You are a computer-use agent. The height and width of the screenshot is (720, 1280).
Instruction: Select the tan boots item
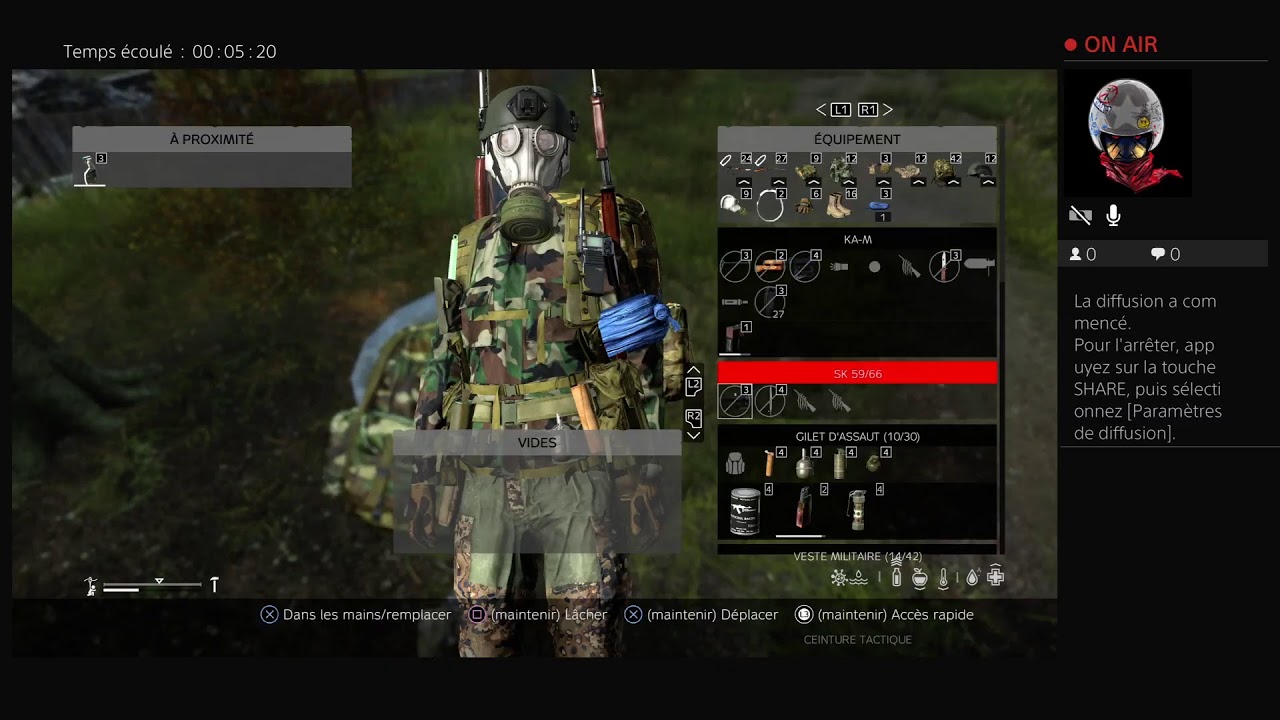[x=838, y=206]
